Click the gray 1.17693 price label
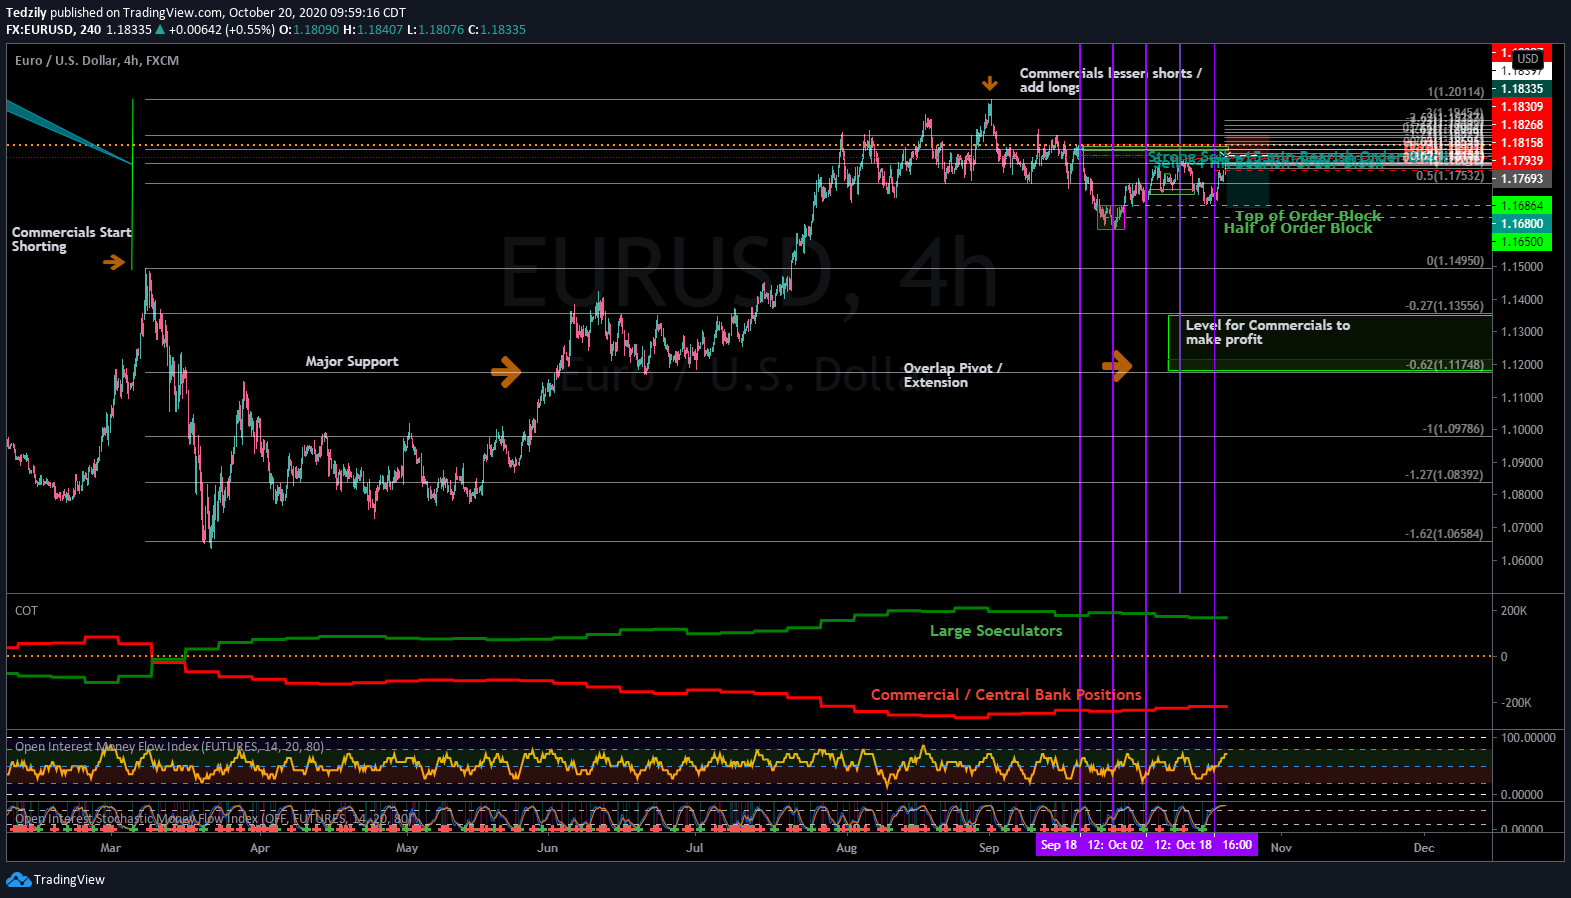Image resolution: width=1571 pixels, height=898 pixels. (x=1522, y=179)
